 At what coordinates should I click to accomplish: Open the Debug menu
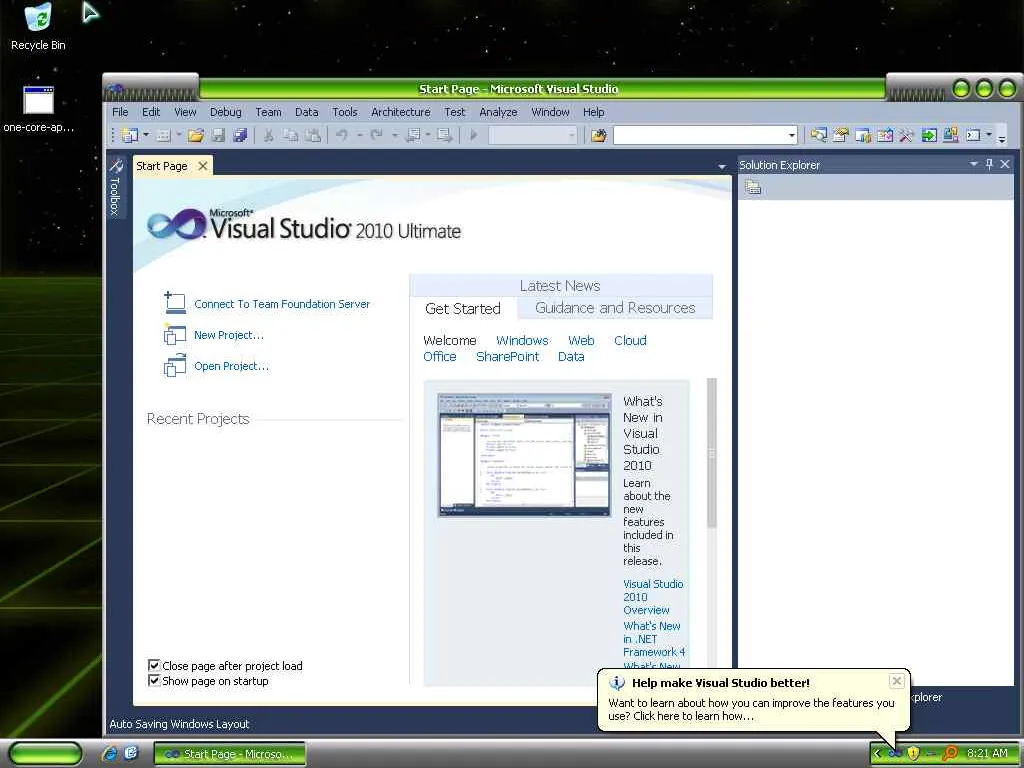coord(226,112)
